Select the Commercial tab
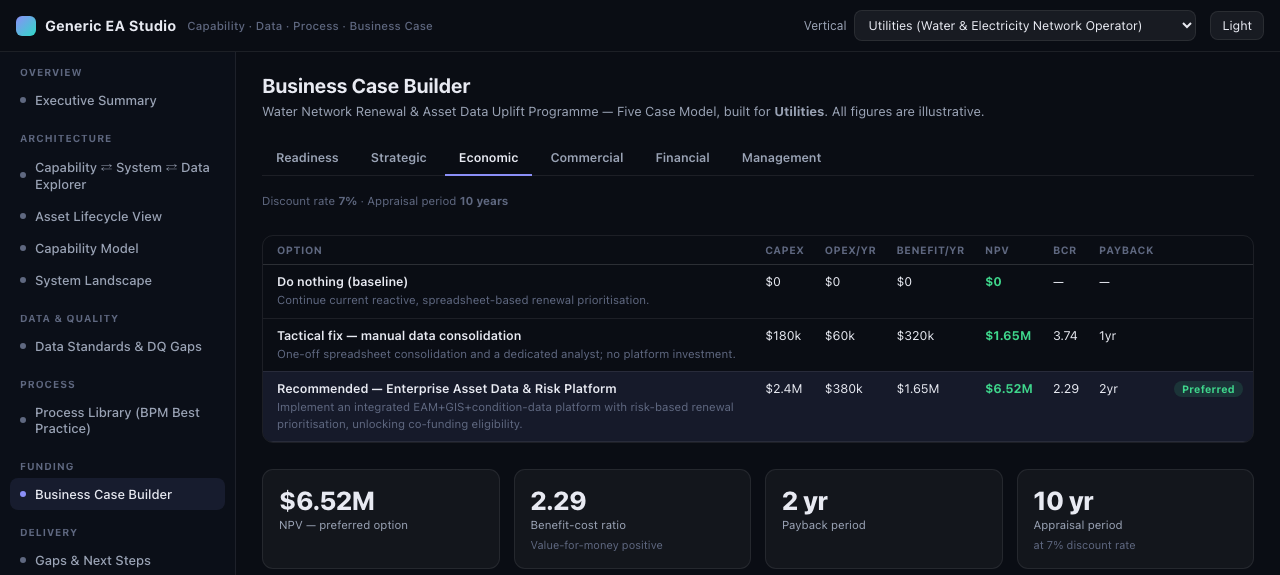 click(587, 158)
